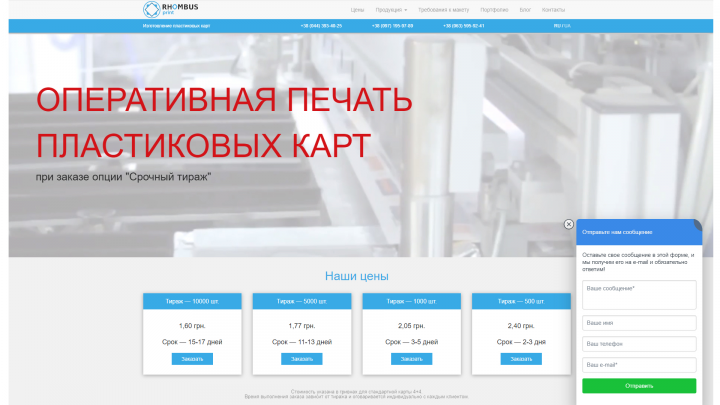Click the folded corner of message popup
Image resolution: width=720 pixels, height=405 pixels.
[698, 224]
